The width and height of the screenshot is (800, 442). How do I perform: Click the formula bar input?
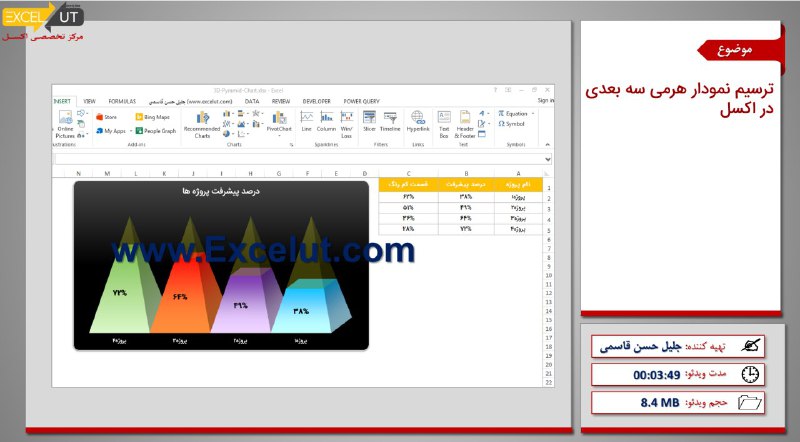(298, 159)
